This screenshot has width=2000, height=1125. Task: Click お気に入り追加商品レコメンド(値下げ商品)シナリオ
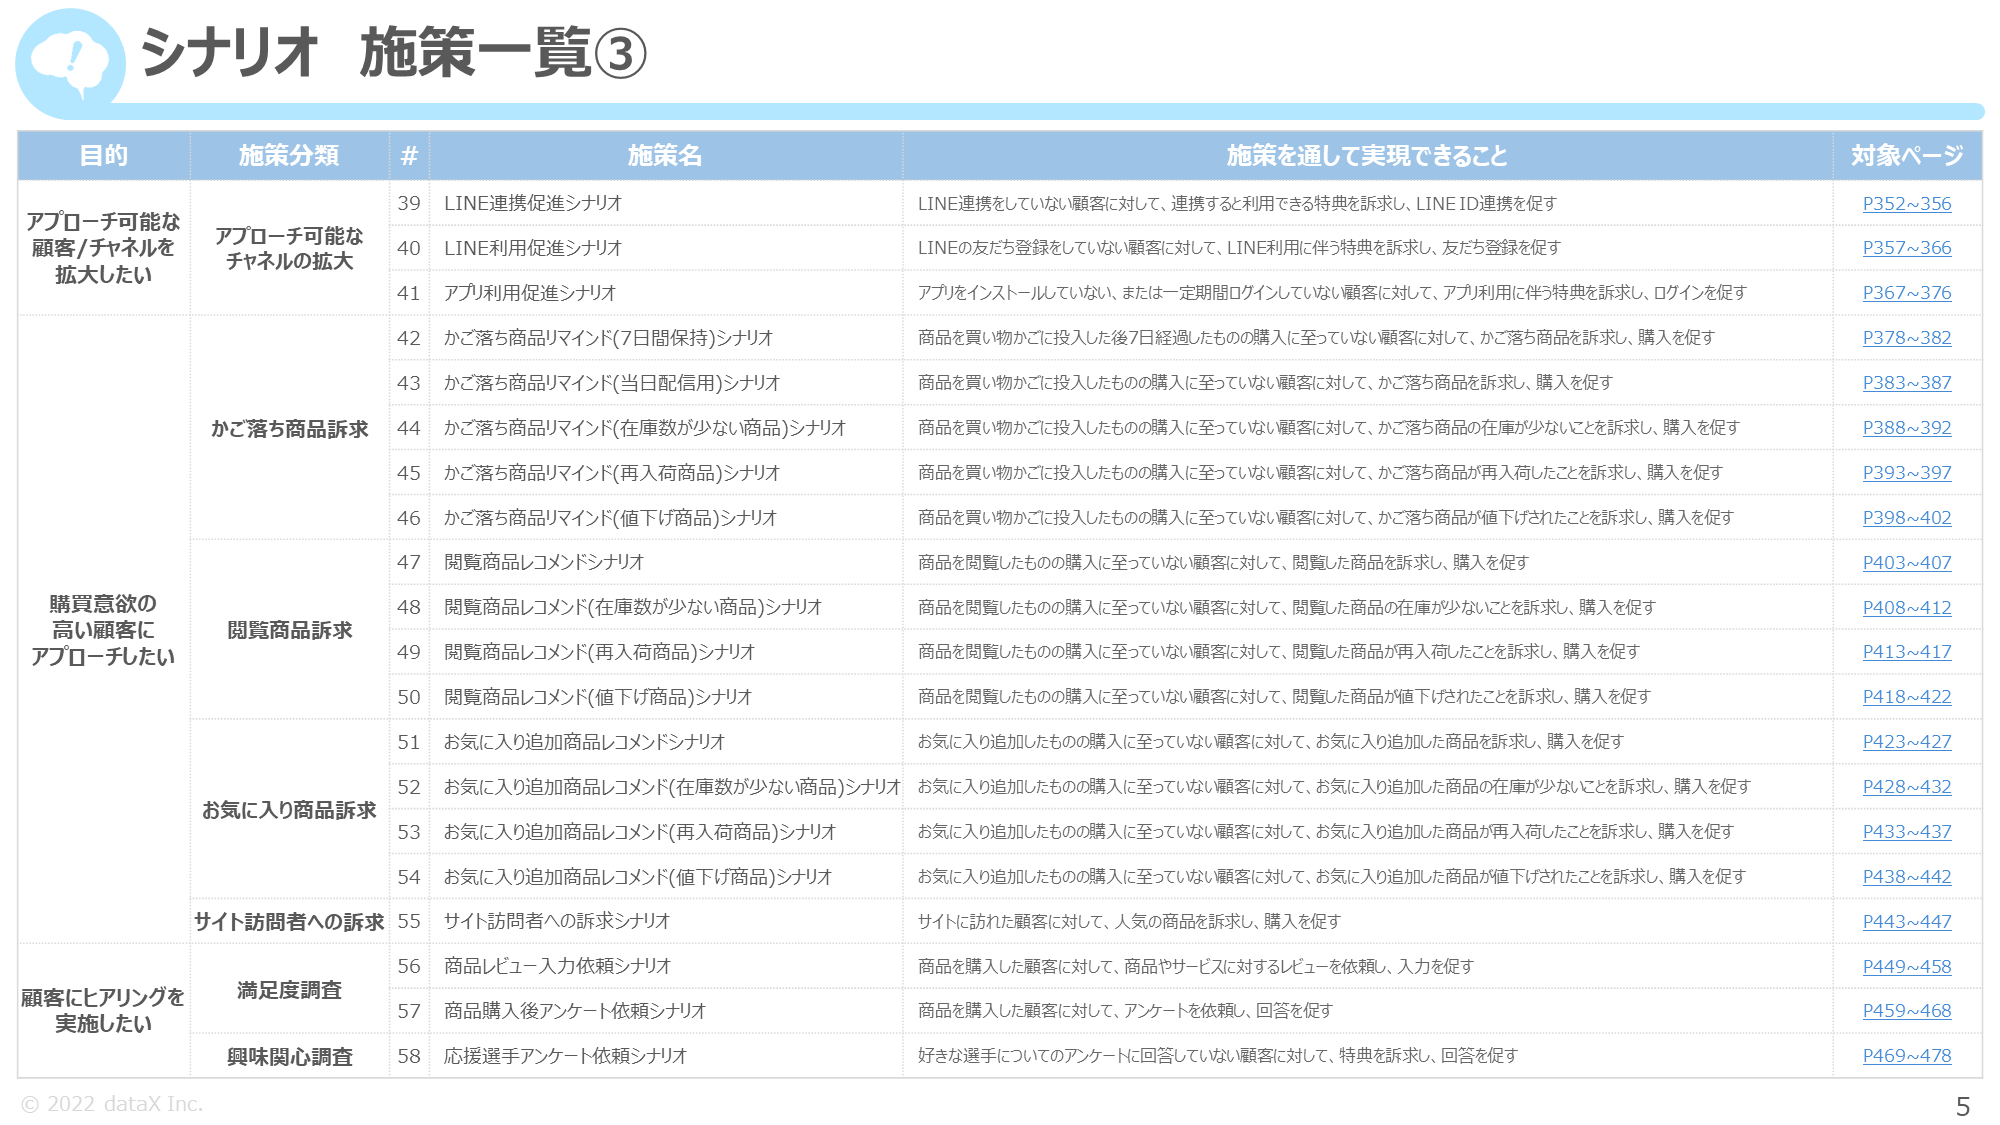pyautogui.click(x=638, y=877)
